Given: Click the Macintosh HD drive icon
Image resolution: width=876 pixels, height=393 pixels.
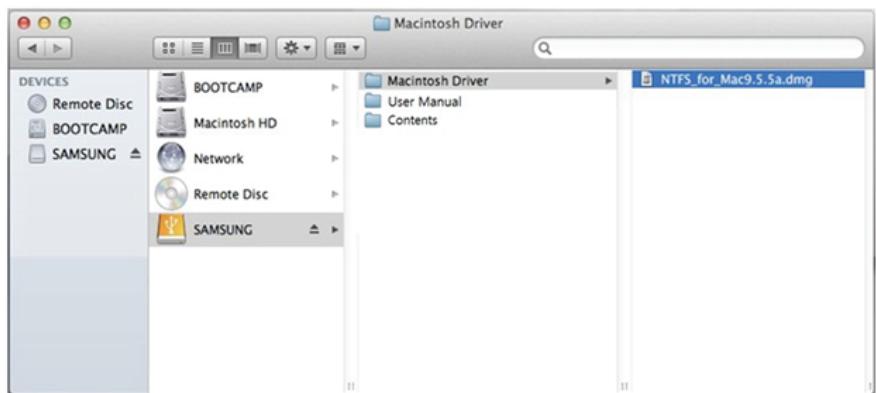Looking at the screenshot, I should [x=171, y=123].
